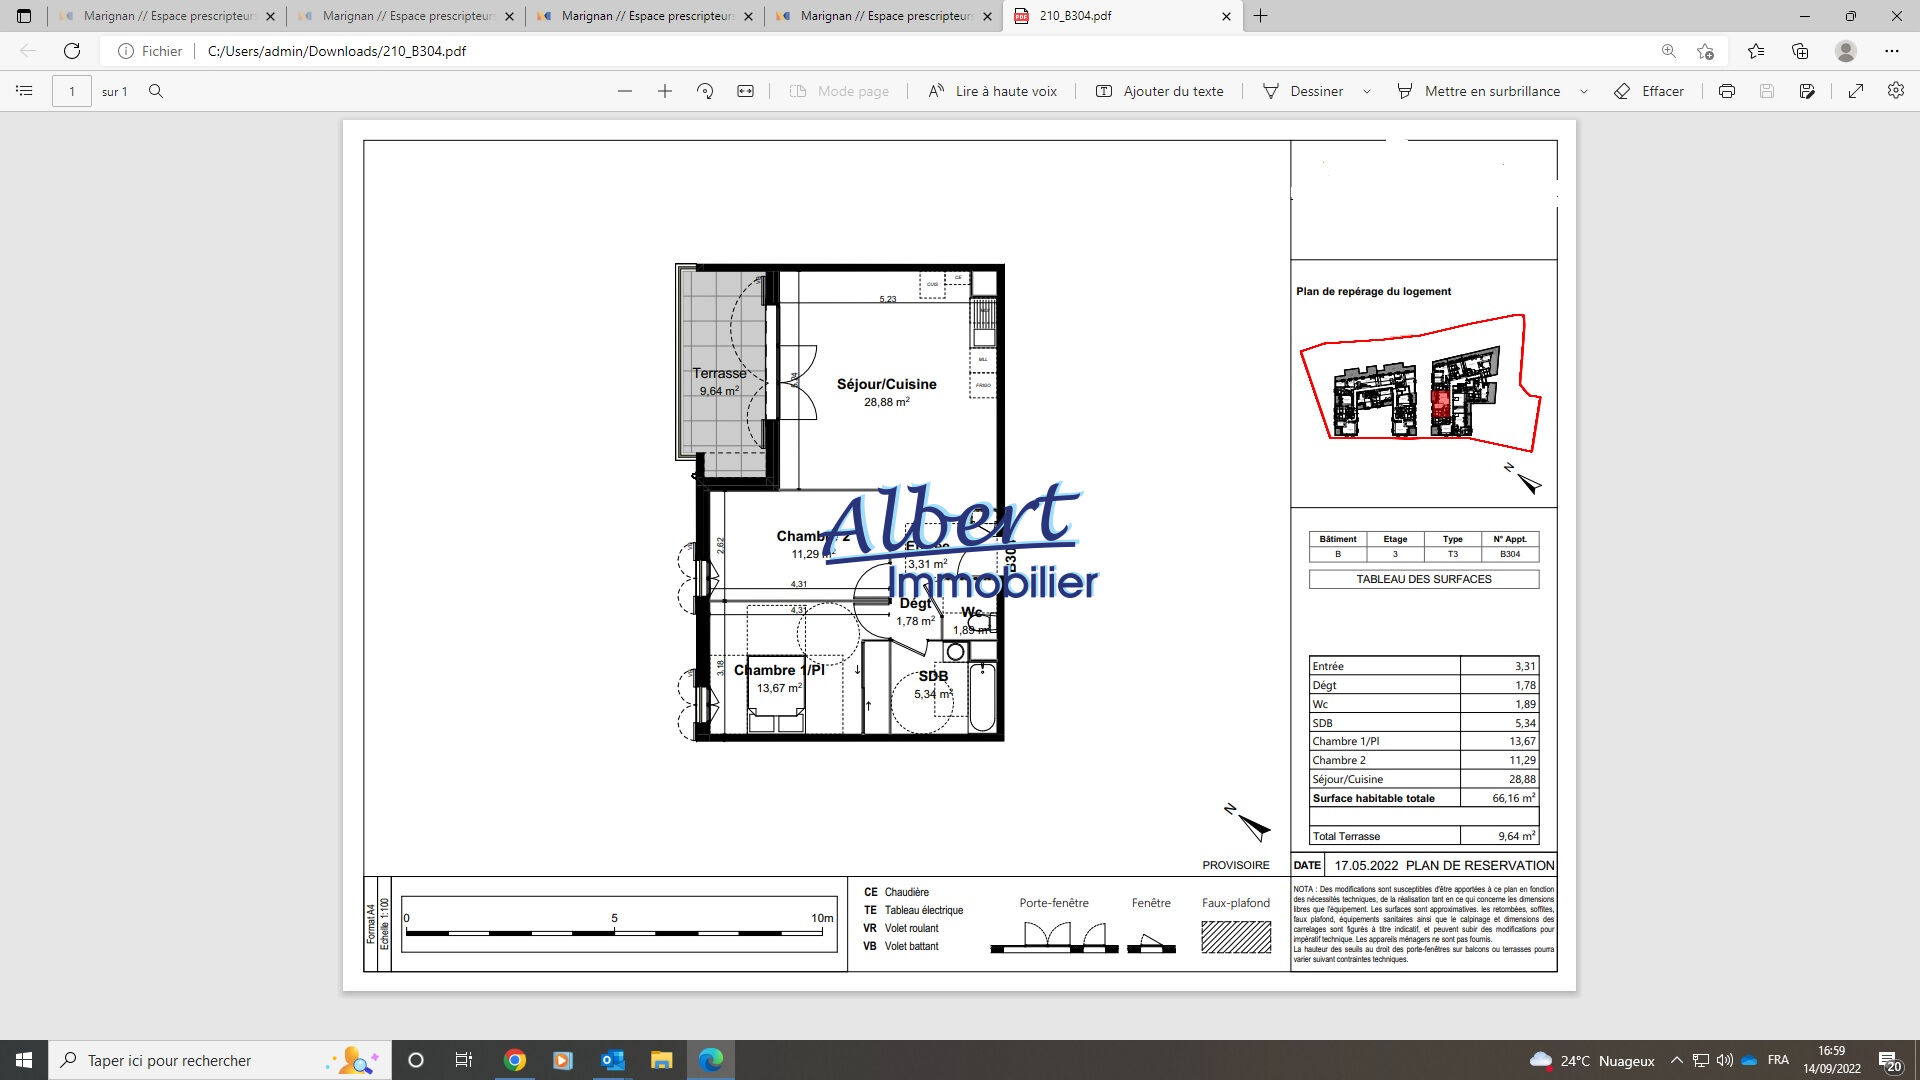The width and height of the screenshot is (1920, 1080).
Task: Expand highlight color dropdown arrow
Action: click(x=1584, y=91)
